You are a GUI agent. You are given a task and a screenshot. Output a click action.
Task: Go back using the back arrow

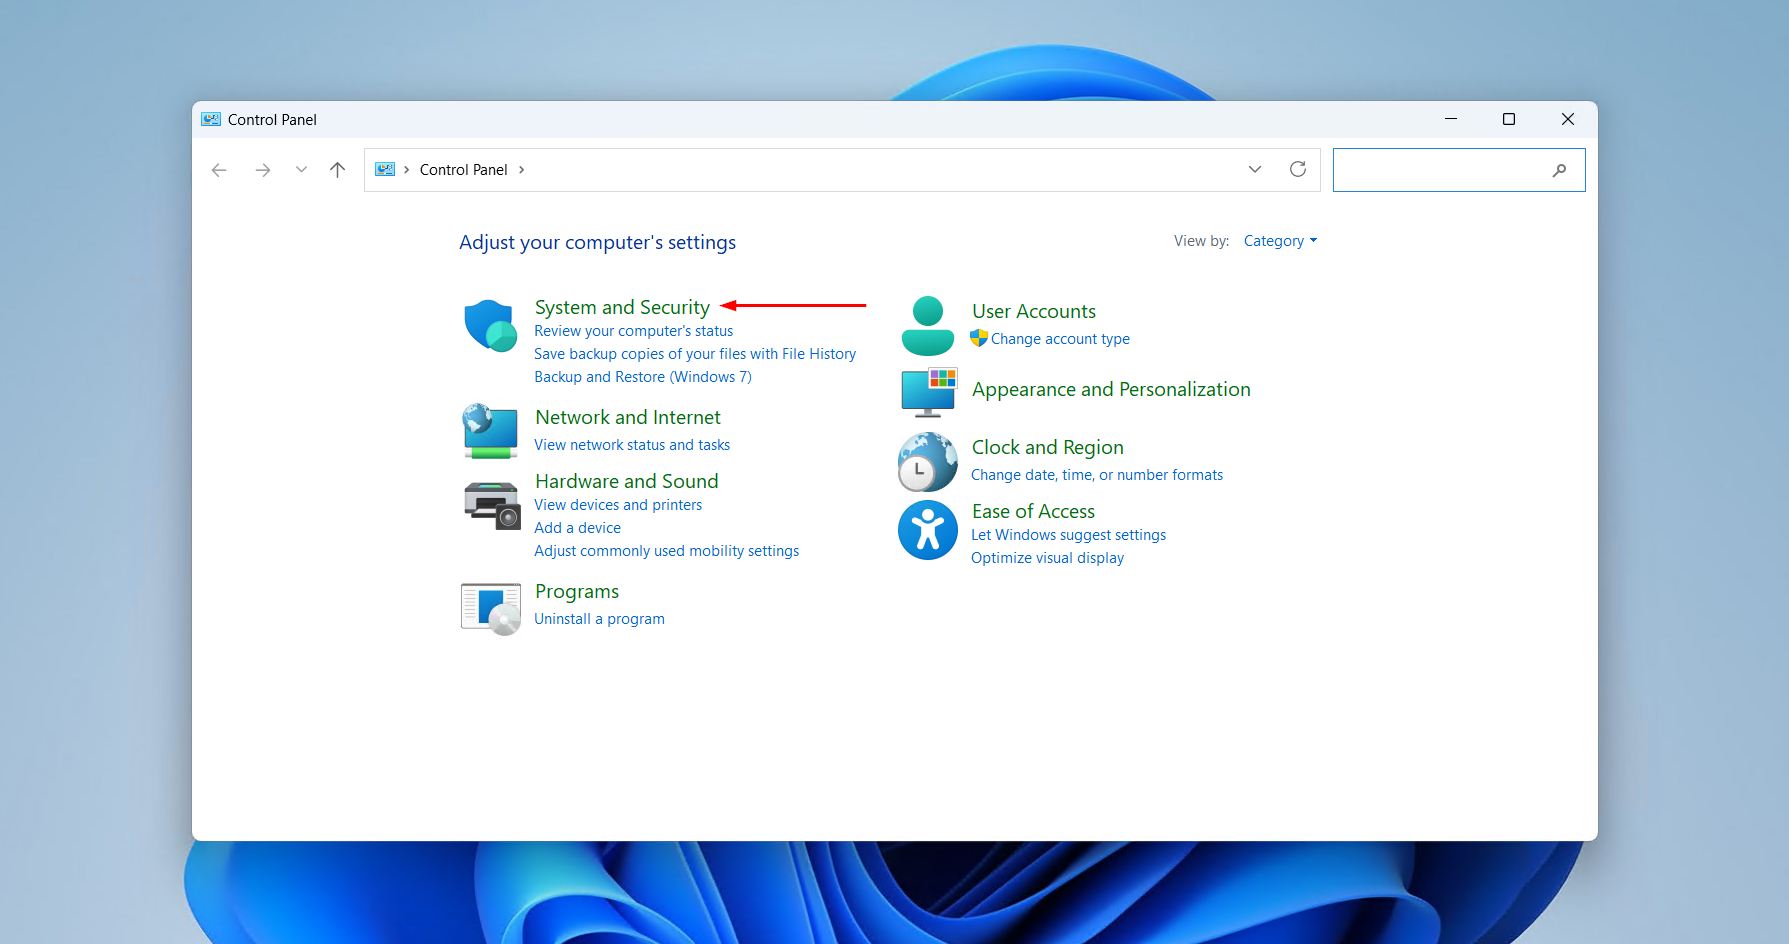coord(219,170)
